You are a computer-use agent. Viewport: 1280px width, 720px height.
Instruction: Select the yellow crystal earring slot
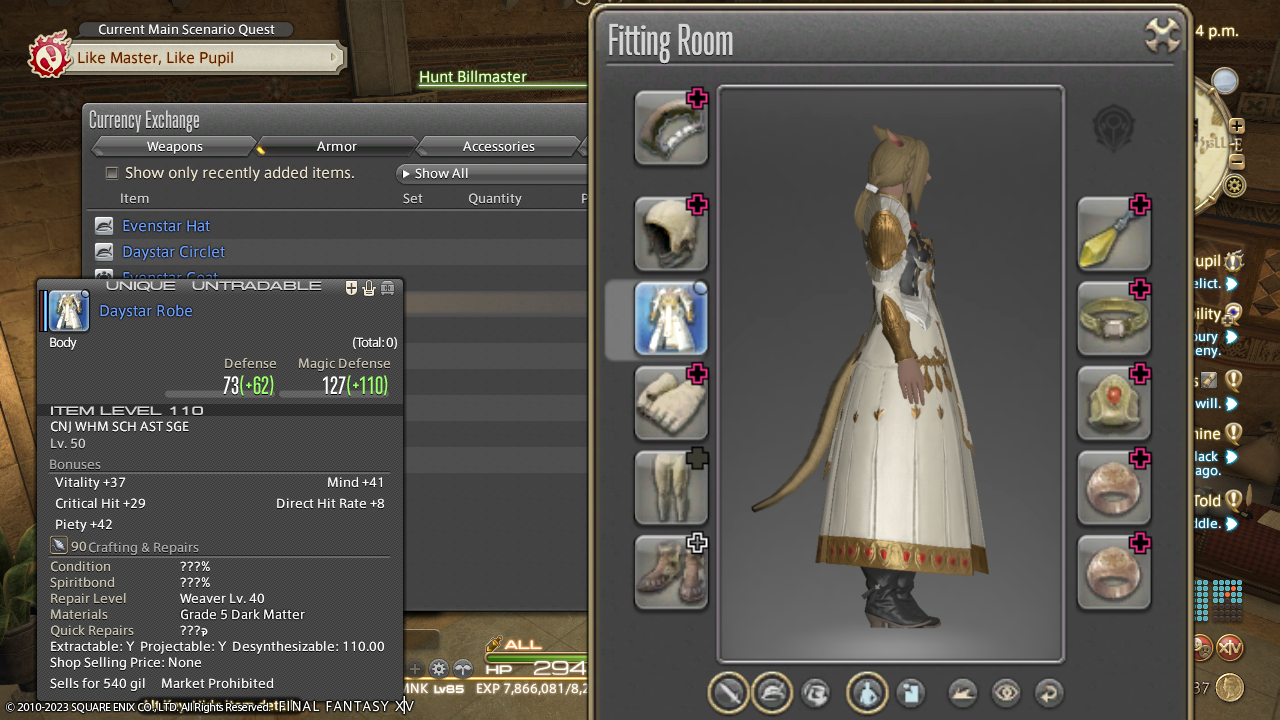point(1113,234)
